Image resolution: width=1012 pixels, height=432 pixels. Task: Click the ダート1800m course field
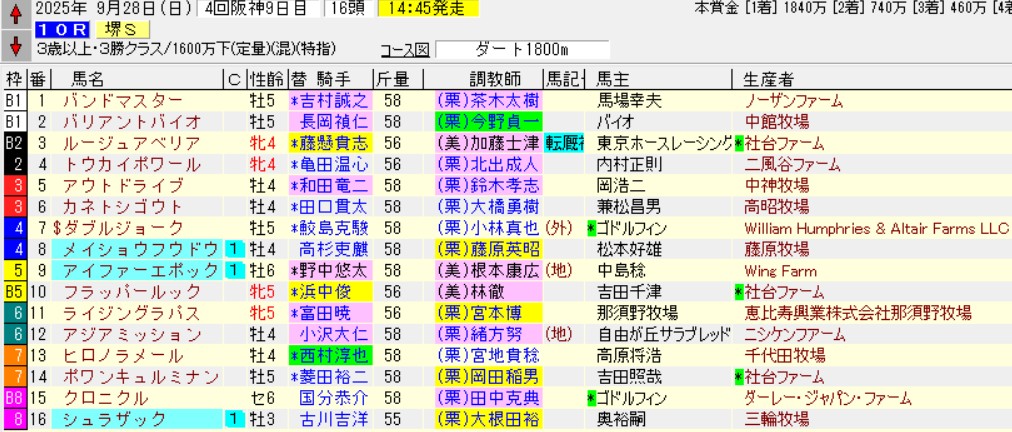(522, 50)
